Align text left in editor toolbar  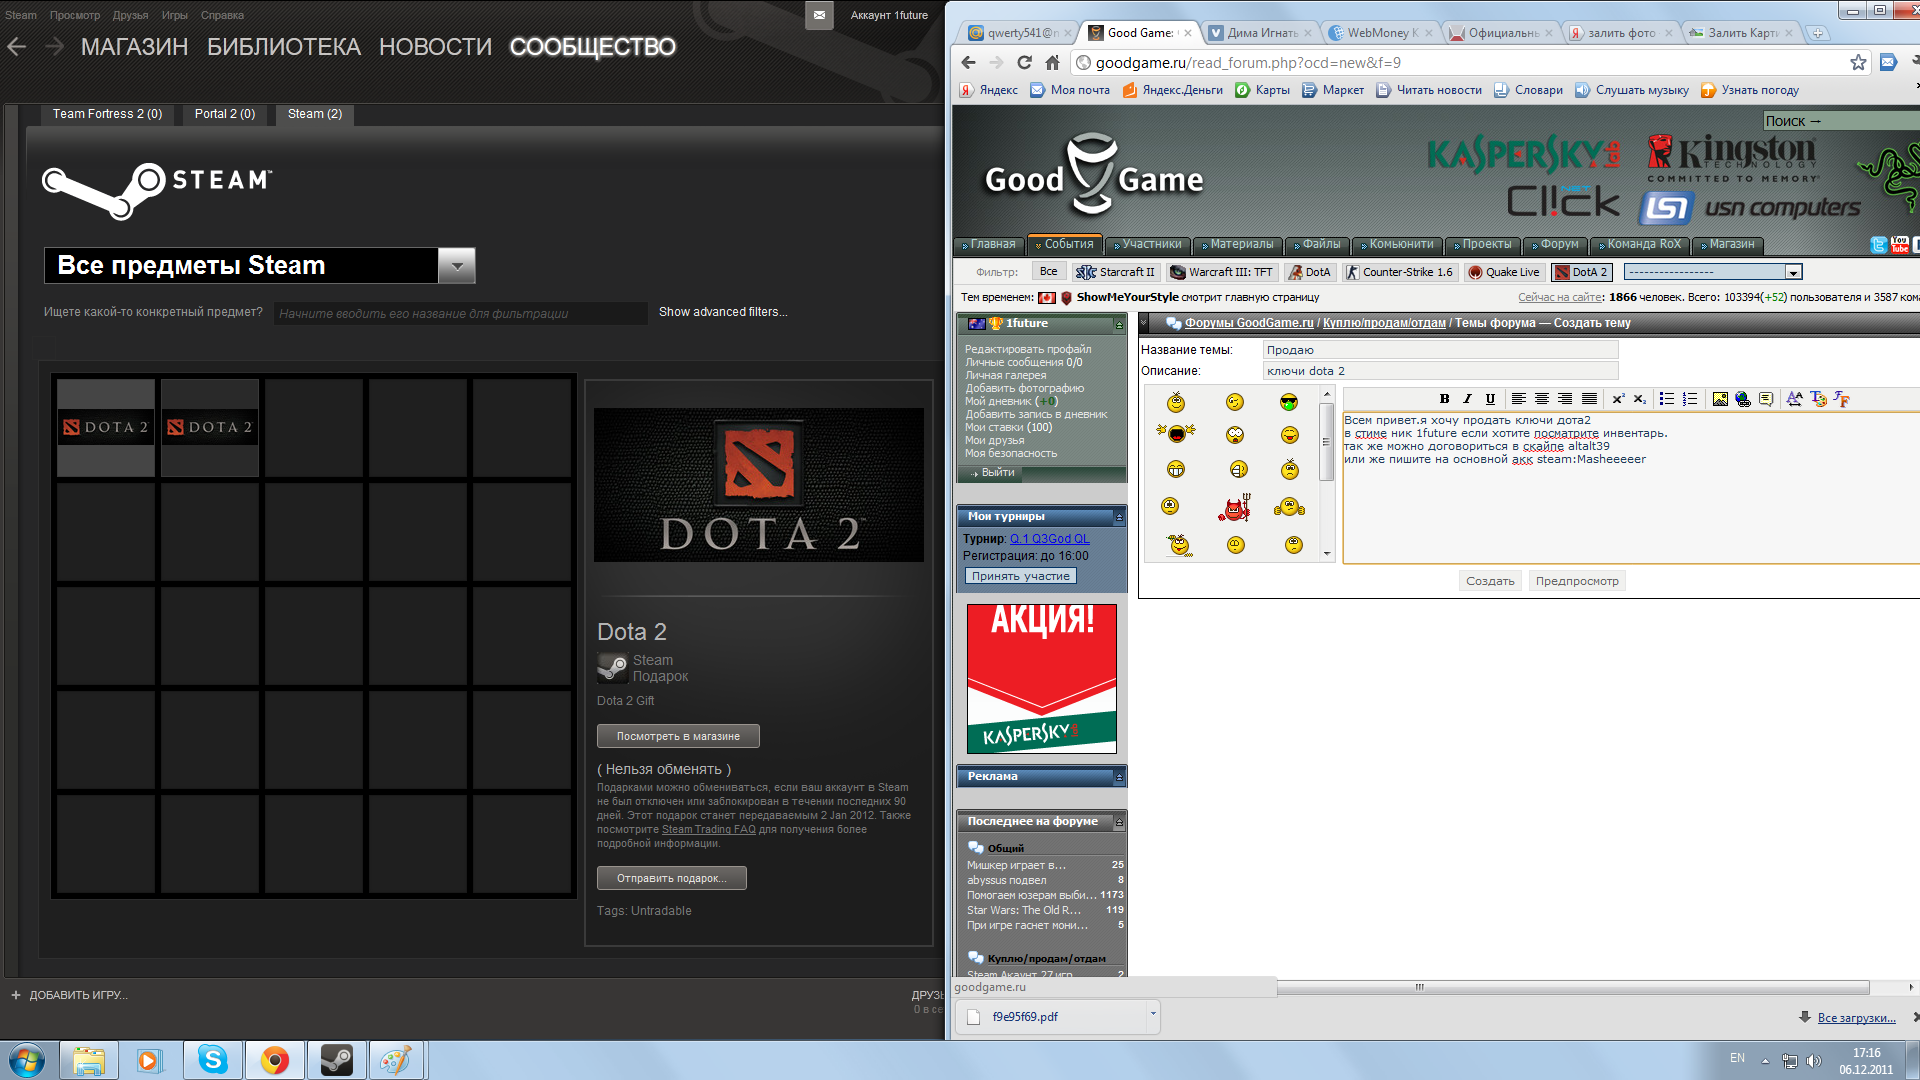click(1518, 399)
